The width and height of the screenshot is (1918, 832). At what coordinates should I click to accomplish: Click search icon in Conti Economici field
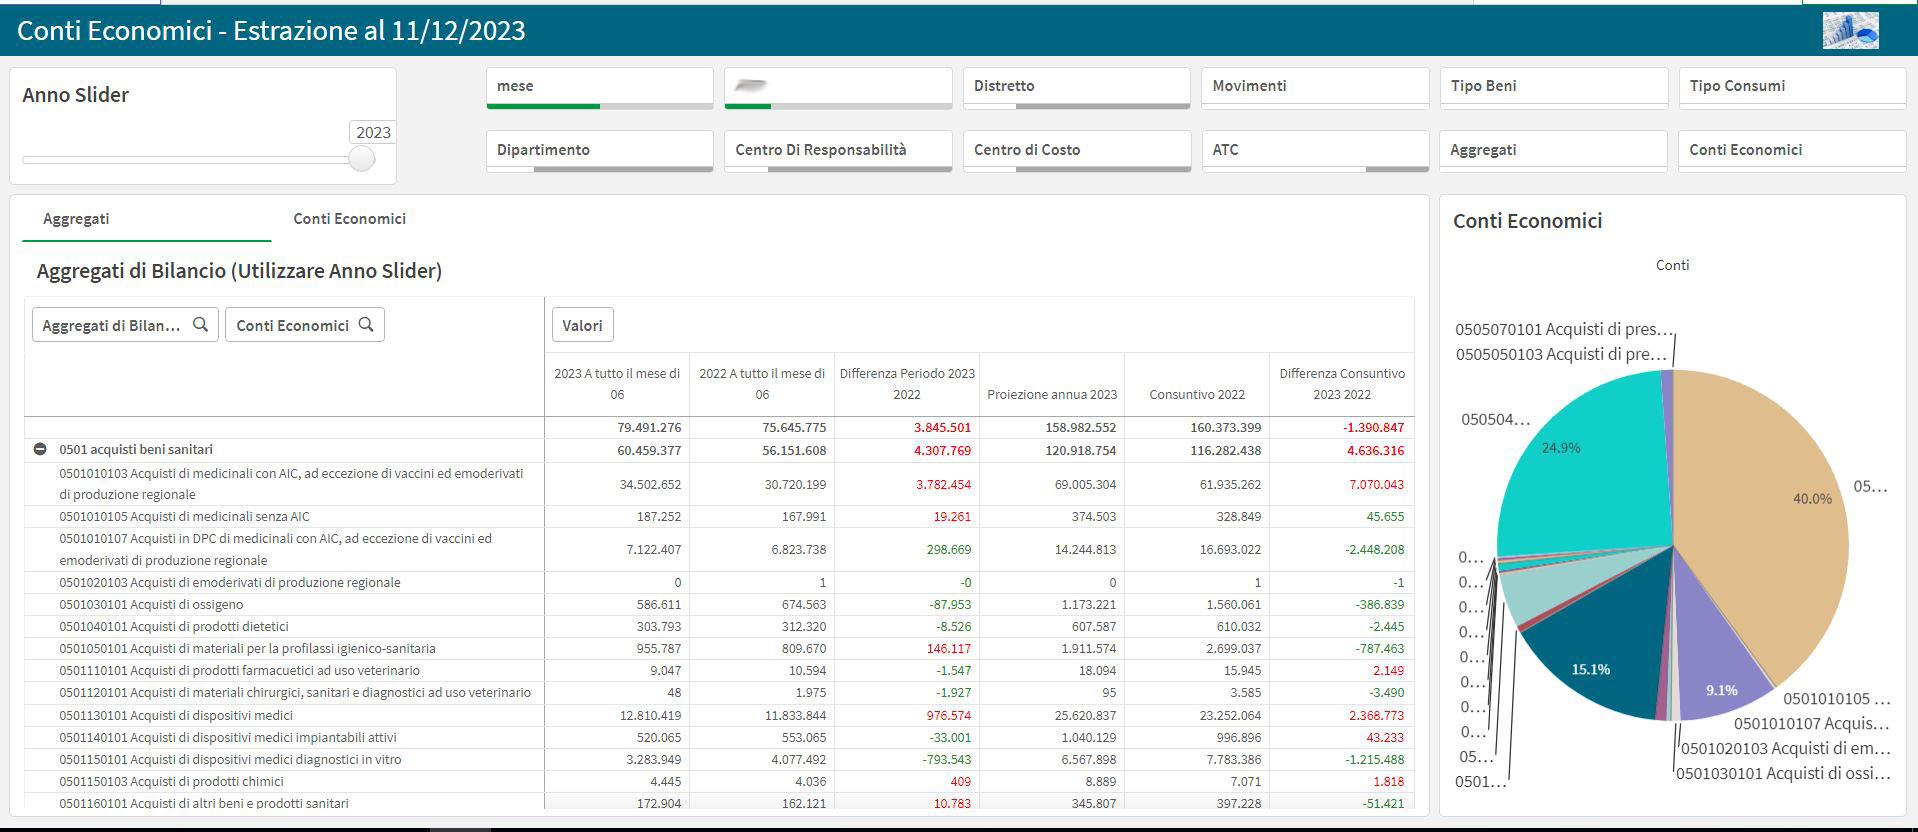click(x=366, y=324)
